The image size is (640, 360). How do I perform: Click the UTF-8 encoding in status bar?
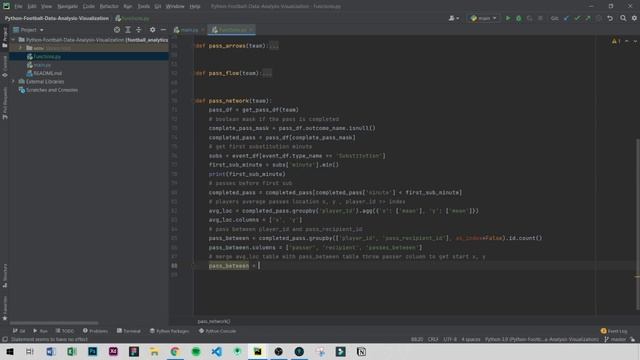point(450,339)
